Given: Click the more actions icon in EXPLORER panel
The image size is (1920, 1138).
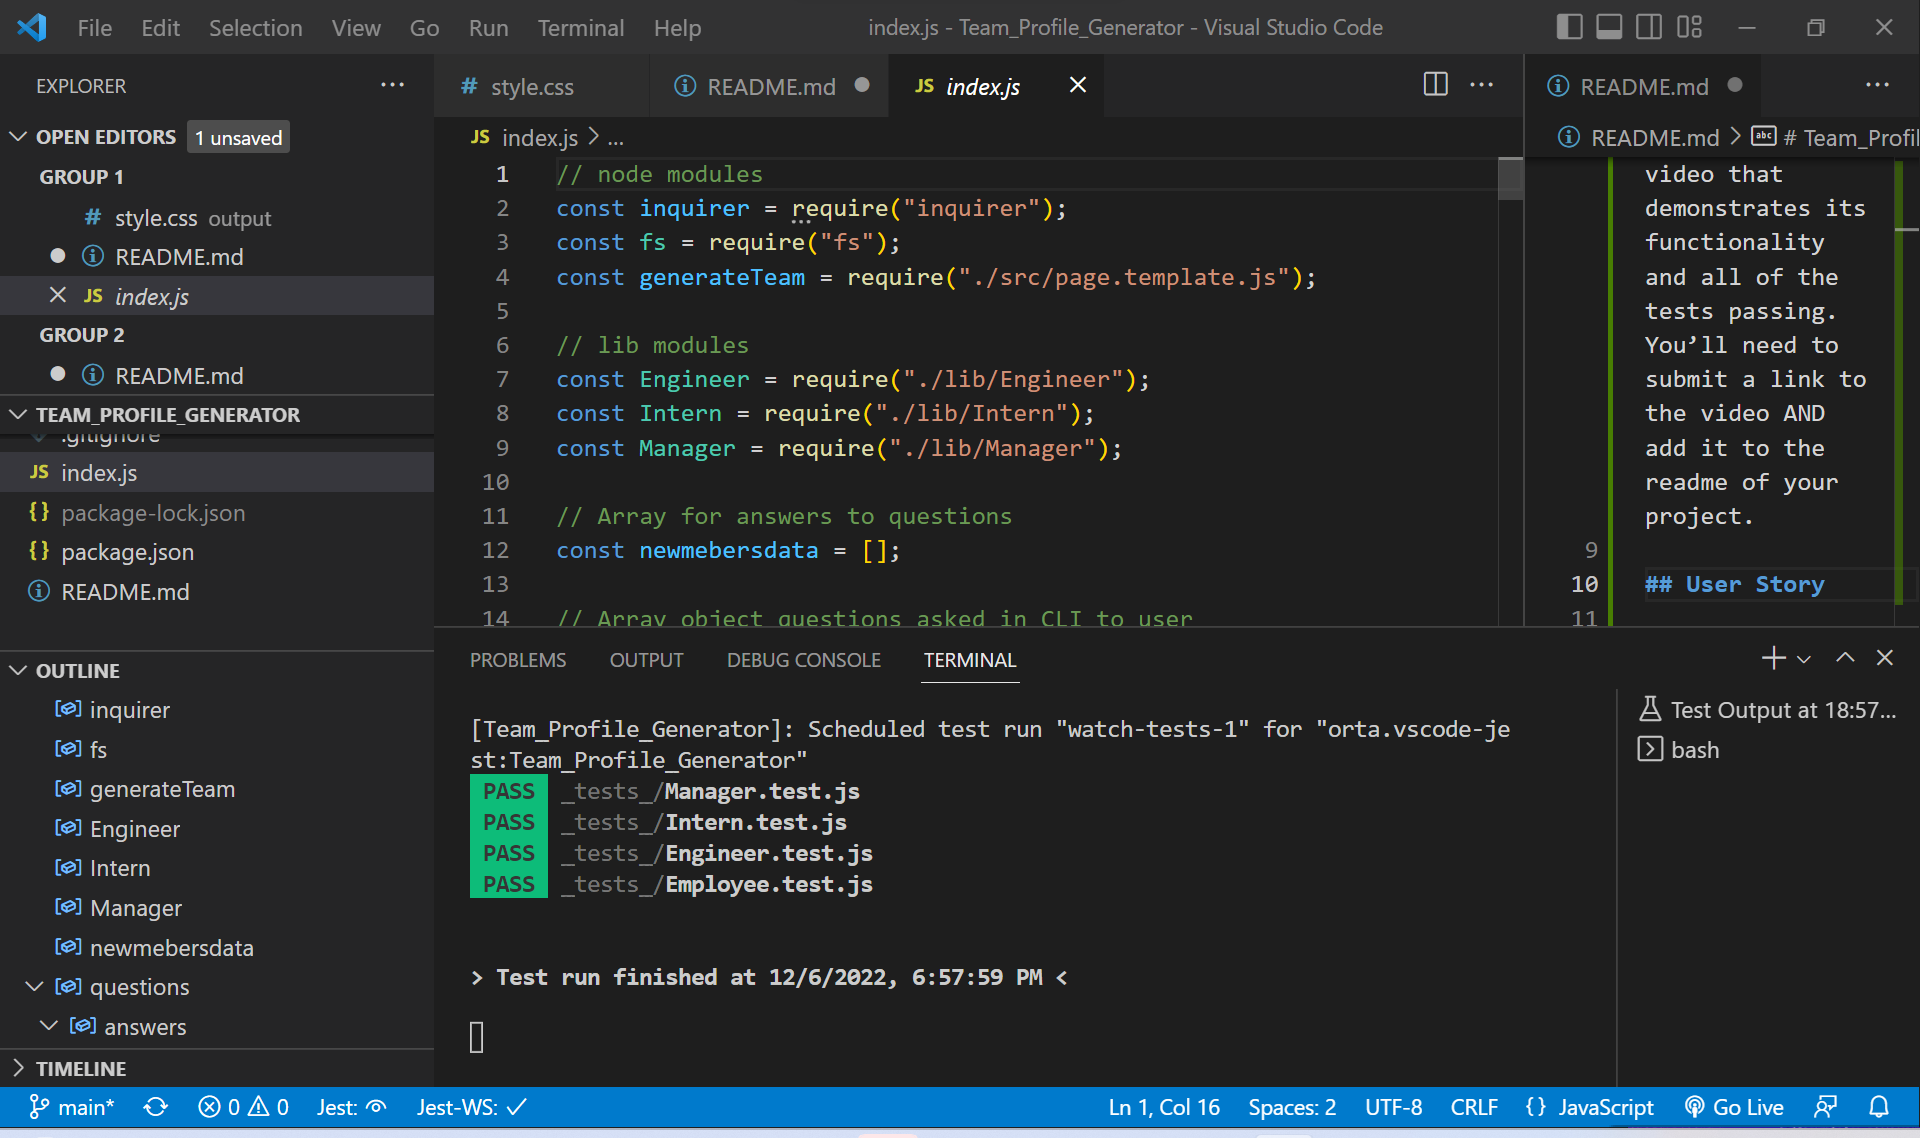Looking at the screenshot, I should click(x=393, y=84).
